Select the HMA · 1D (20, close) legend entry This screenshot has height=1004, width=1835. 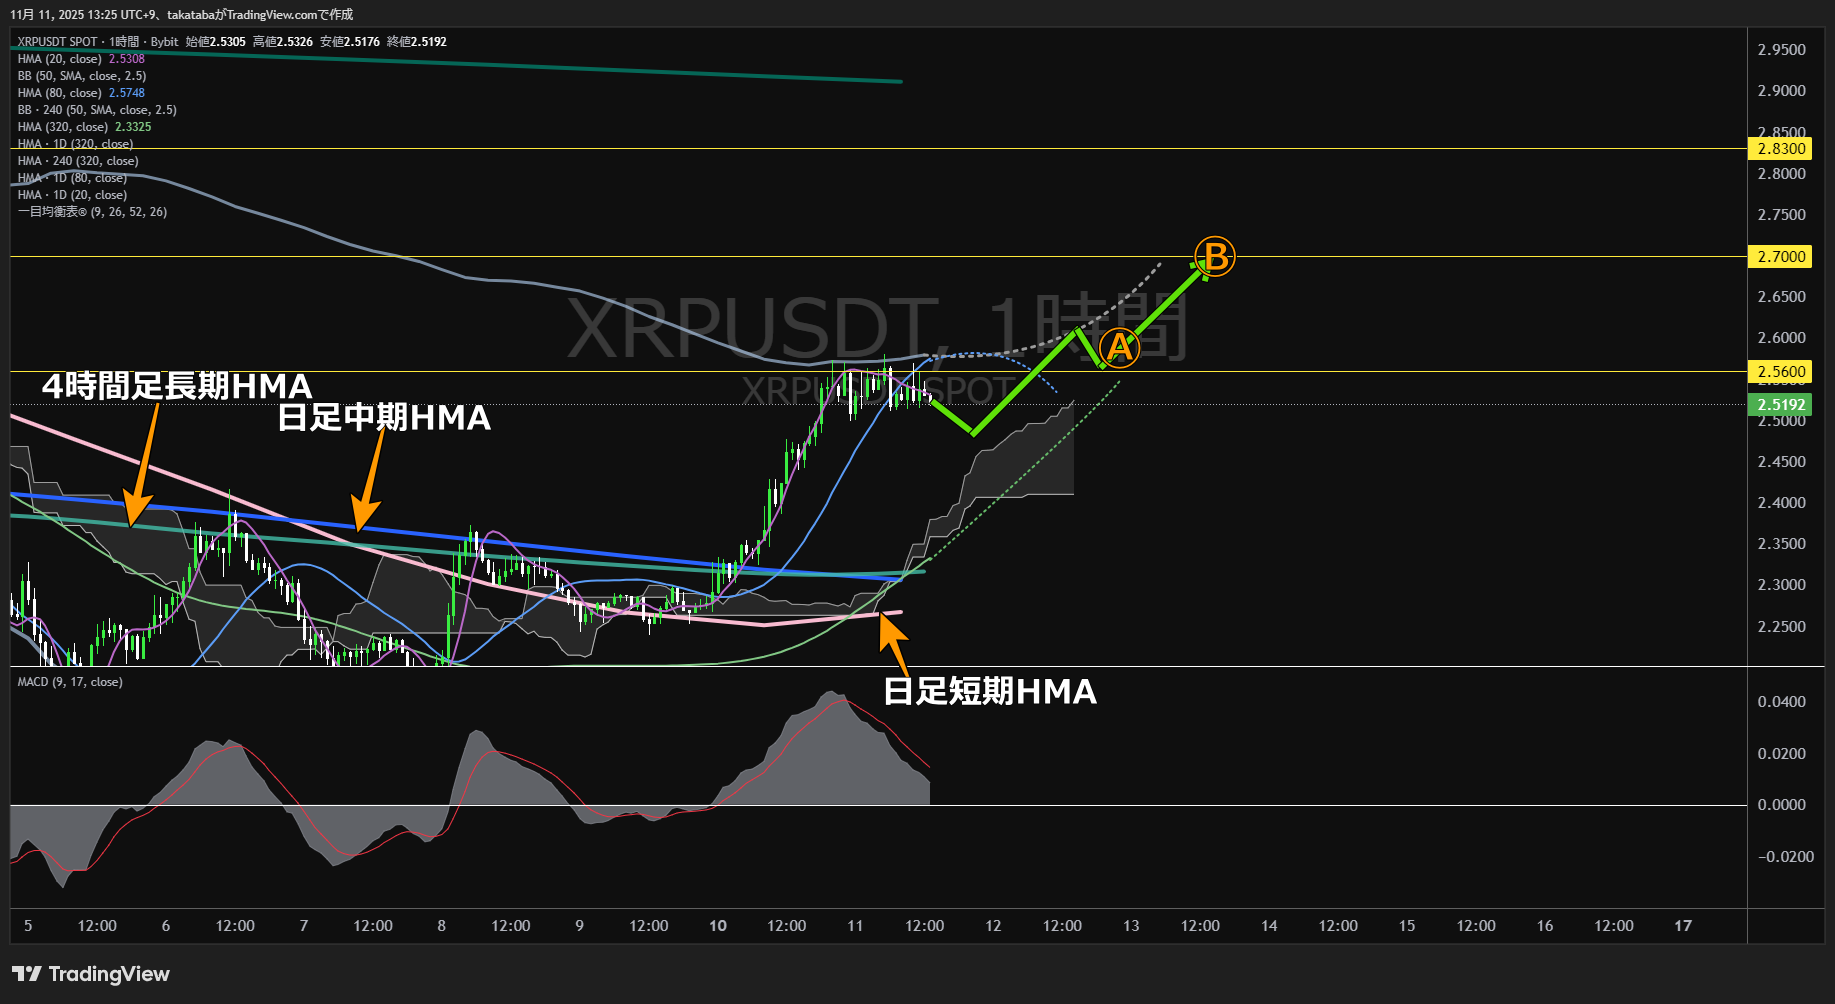[72, 195]
